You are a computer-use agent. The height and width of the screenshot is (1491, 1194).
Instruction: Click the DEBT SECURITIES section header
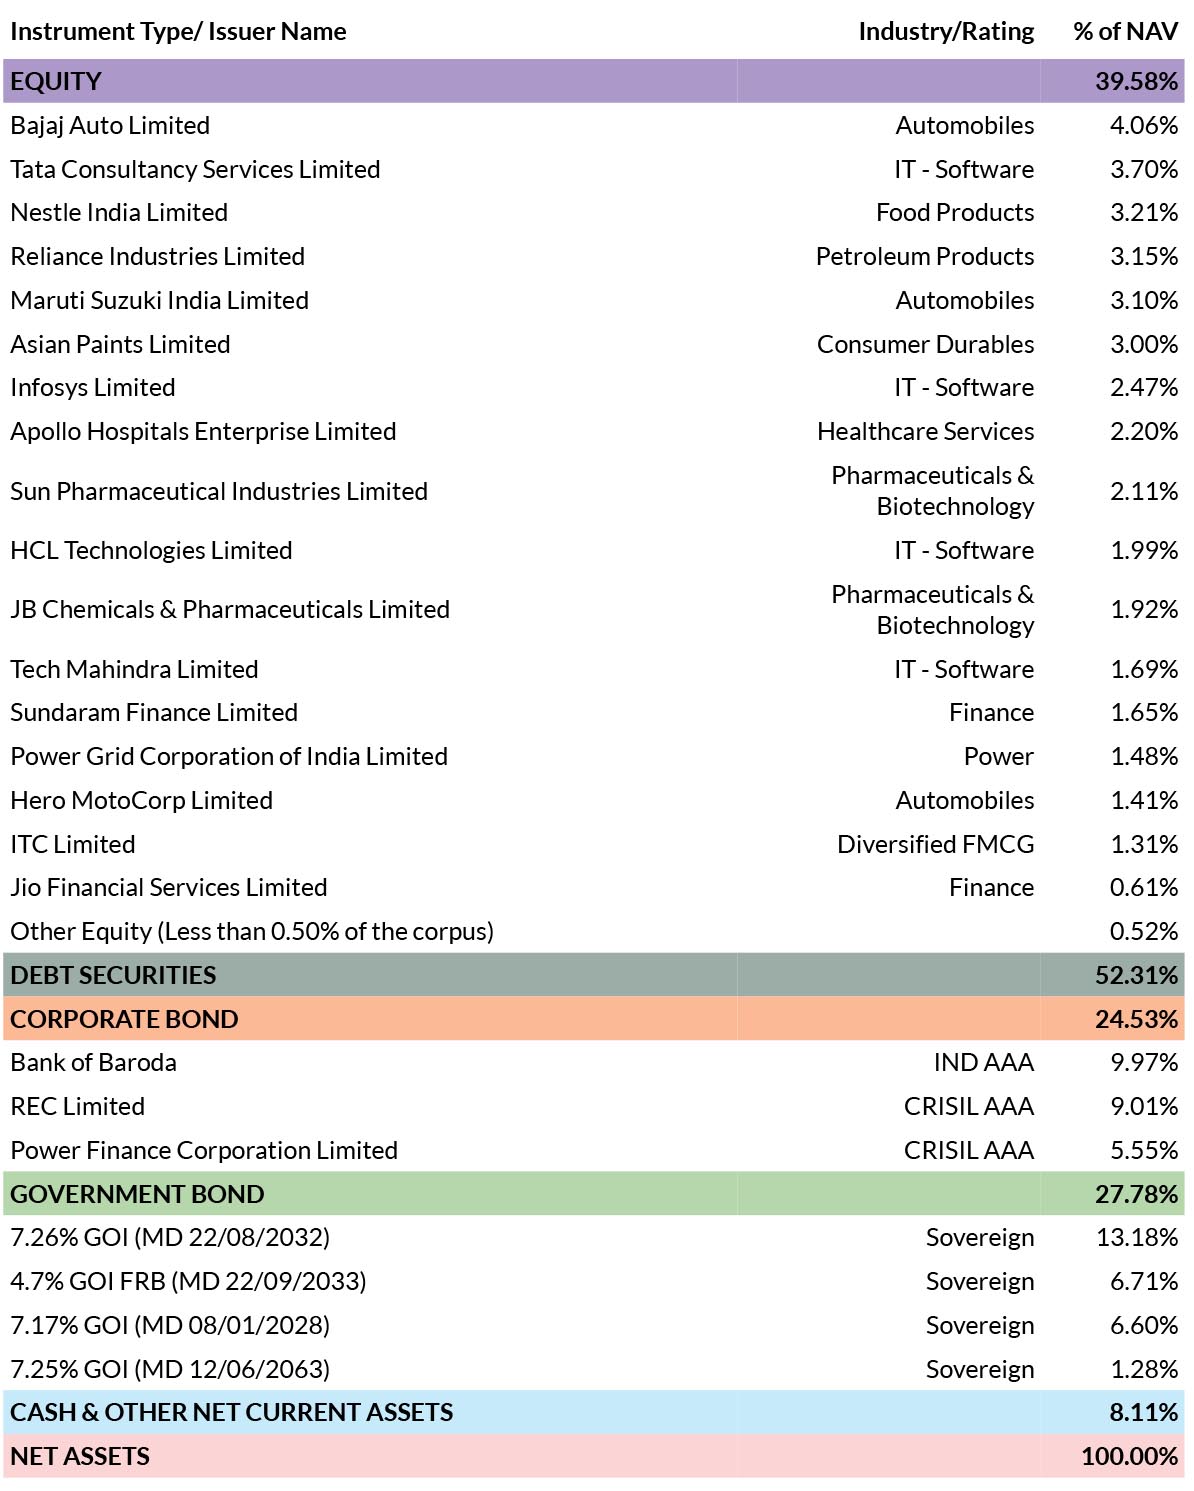594,975
